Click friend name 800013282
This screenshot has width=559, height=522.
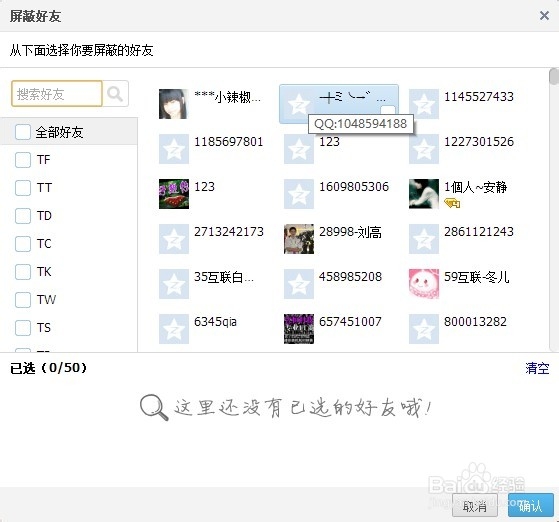[475, 321]
